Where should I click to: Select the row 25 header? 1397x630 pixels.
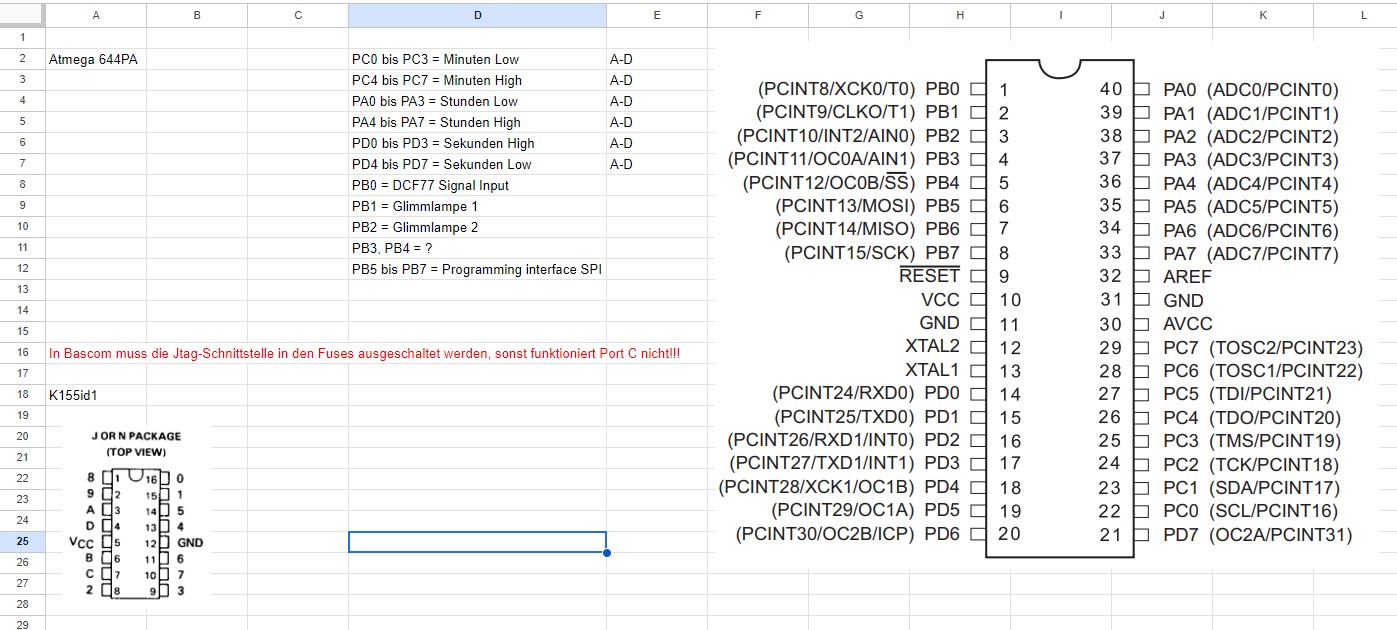[x=22, y=541]
